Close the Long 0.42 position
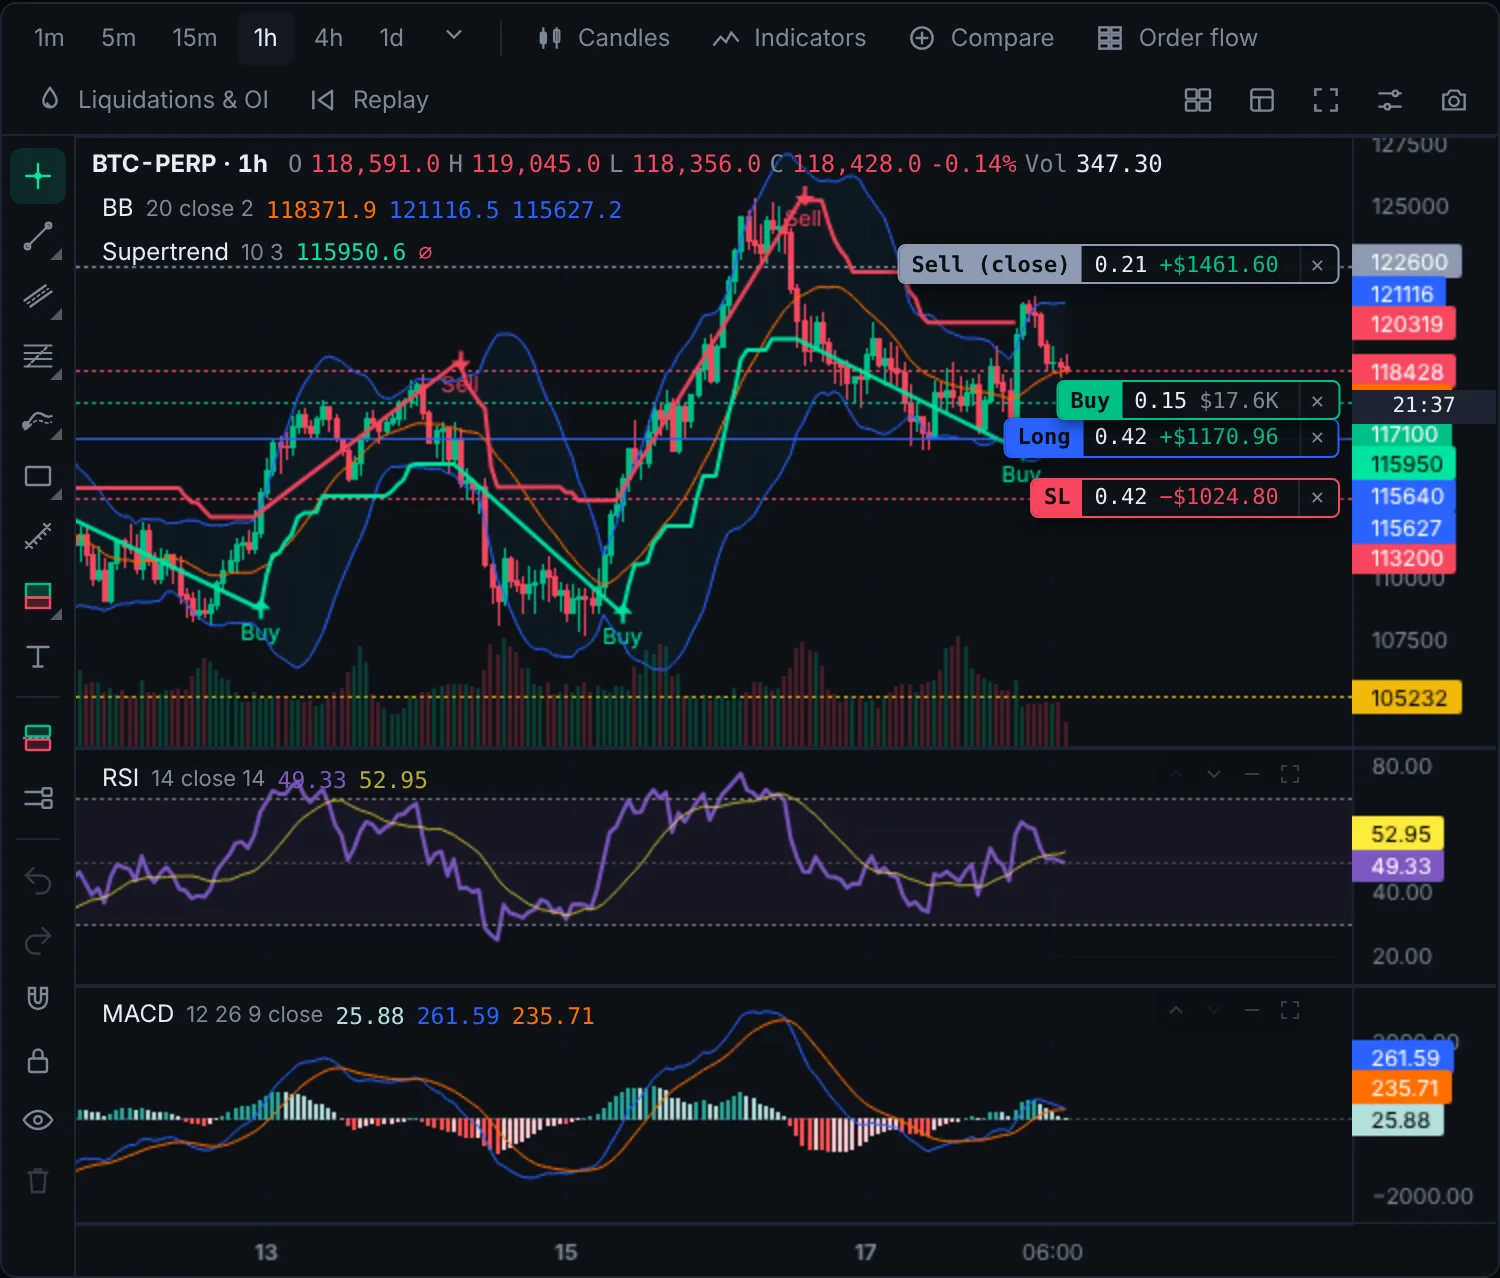1500x1278 pixels. 1317,437
